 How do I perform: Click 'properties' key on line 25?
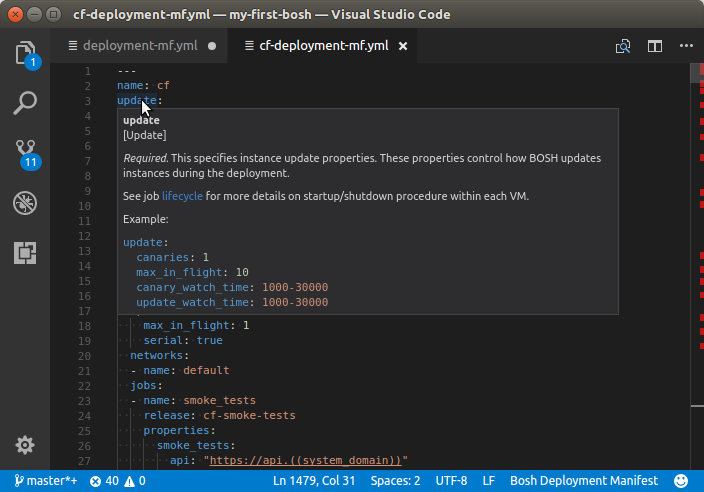[176, 430]
